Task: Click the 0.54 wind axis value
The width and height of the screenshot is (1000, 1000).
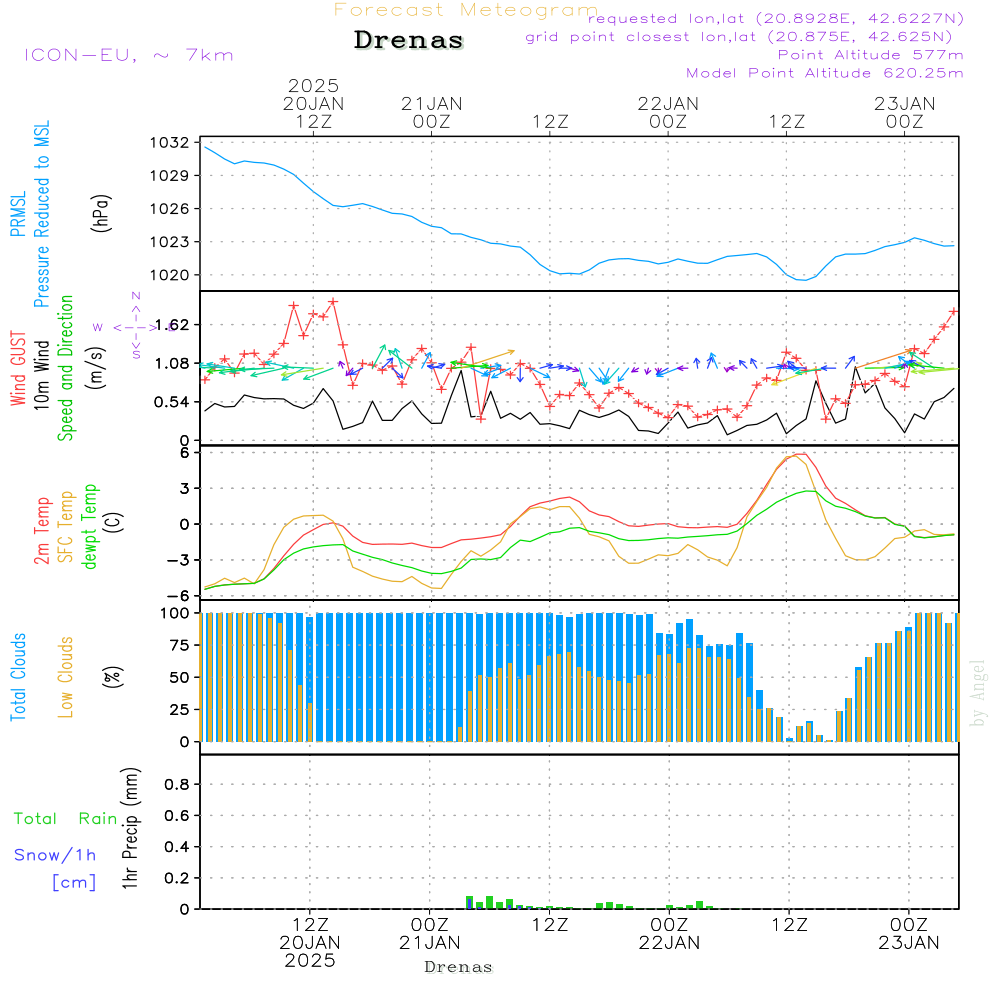Action: click(x=172, y=402)
